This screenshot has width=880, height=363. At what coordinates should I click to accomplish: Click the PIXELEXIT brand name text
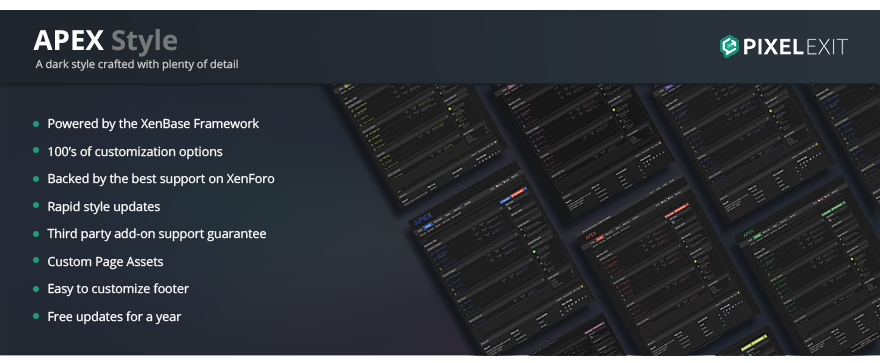795,47
